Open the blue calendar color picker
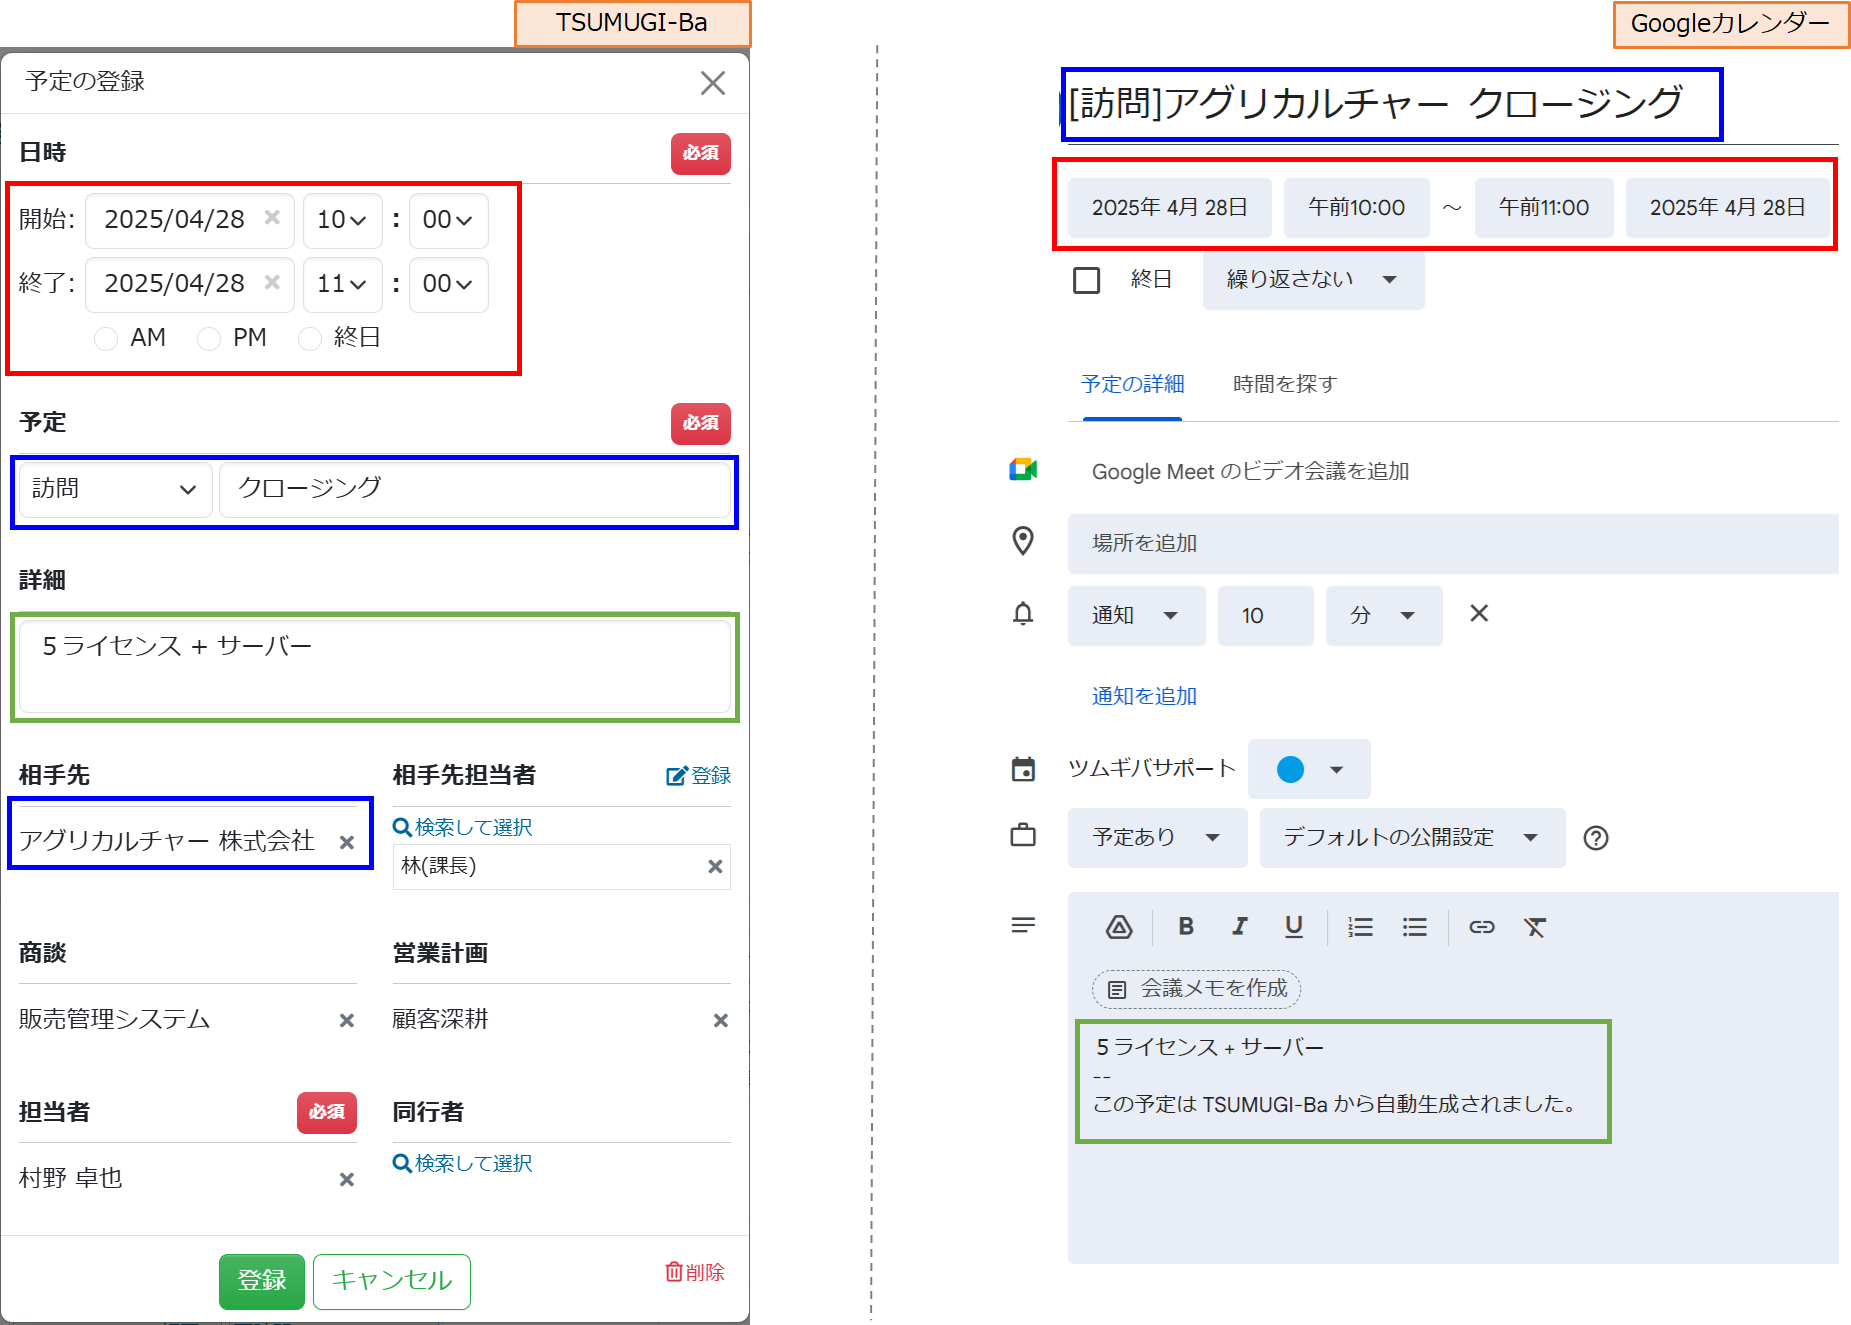Image resolution: width=1851 pixels, height=1325 pixels. click(x=1309, y=769)
